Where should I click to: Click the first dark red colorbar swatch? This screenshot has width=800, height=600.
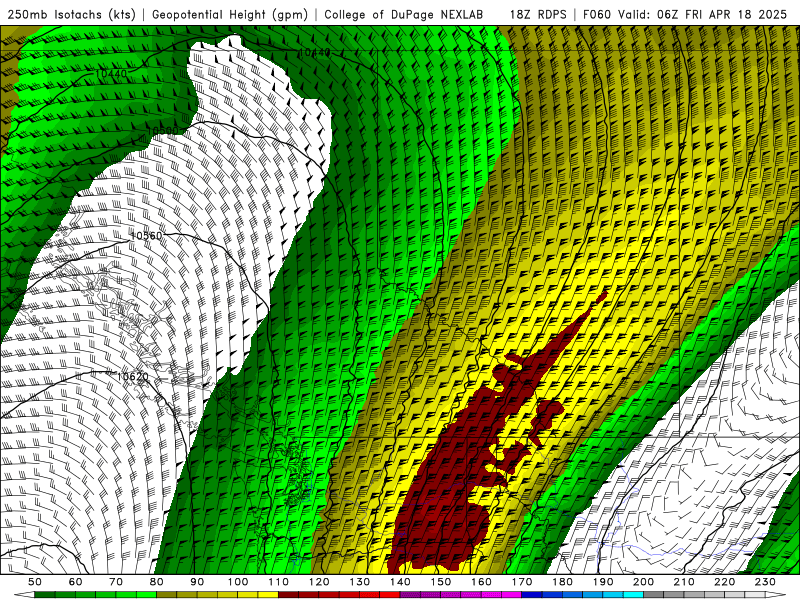click(x=289, y=594)
